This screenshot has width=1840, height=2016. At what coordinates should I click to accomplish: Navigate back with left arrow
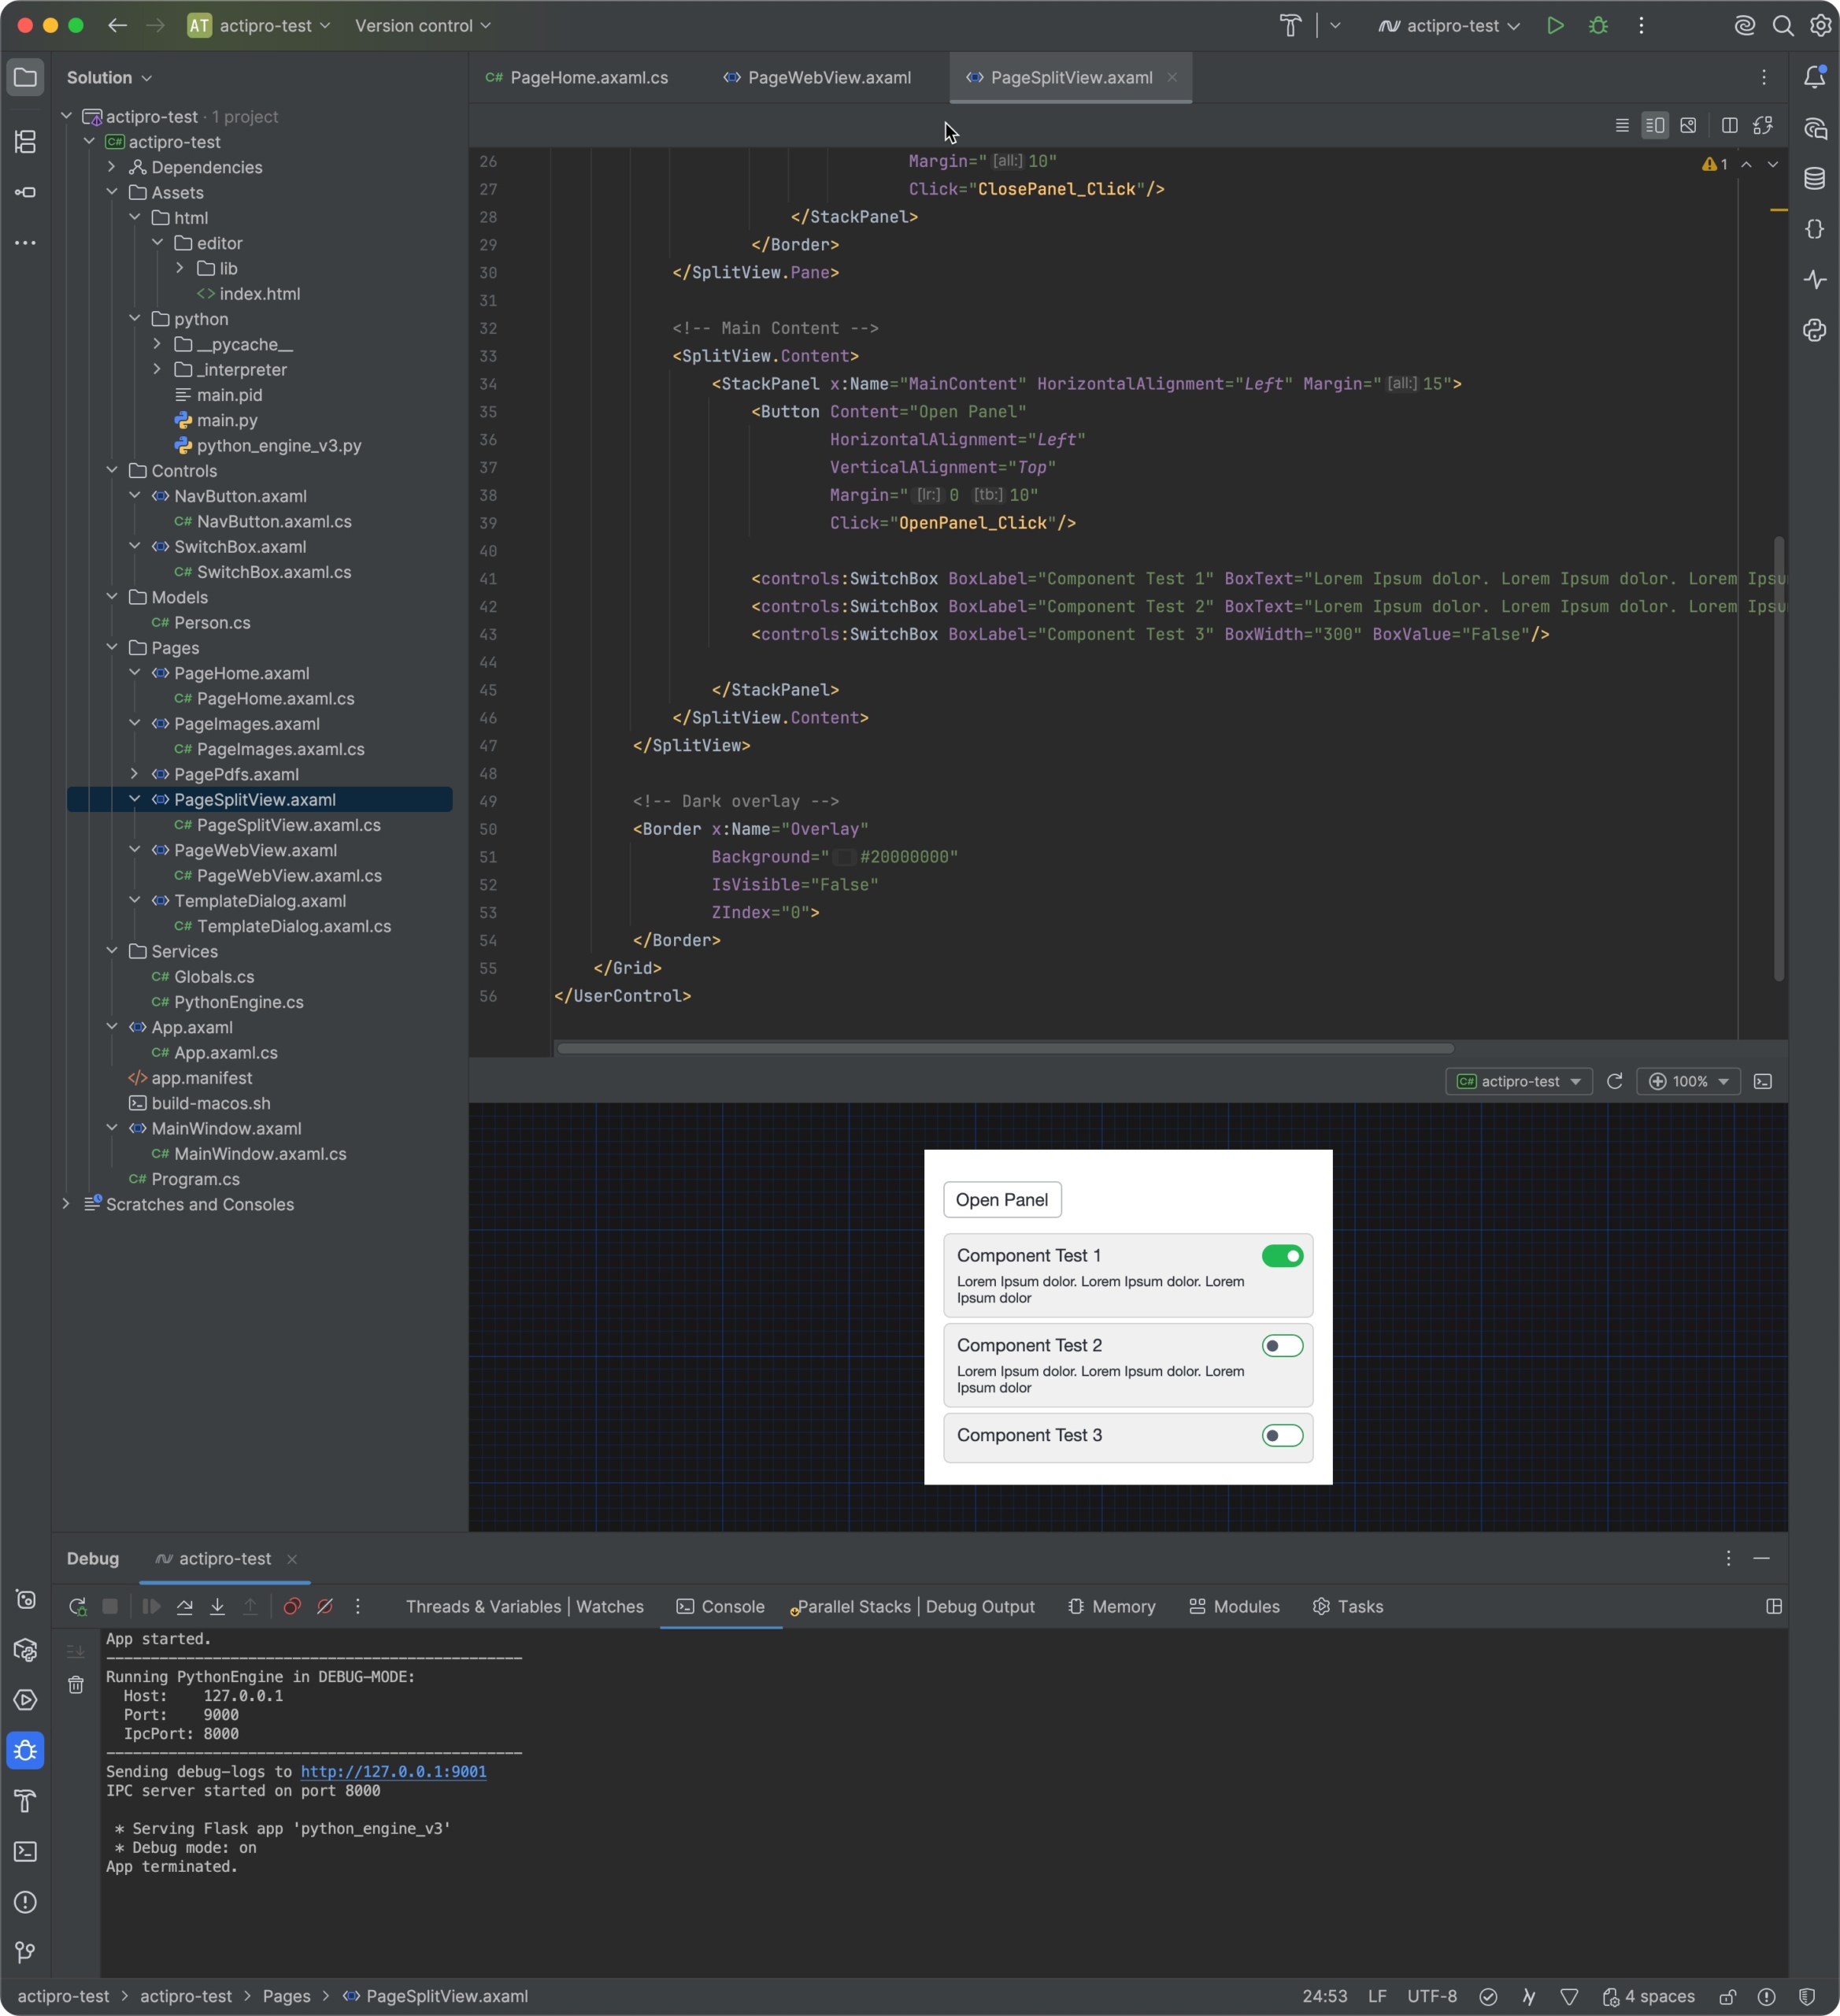(x=117, y=26)
